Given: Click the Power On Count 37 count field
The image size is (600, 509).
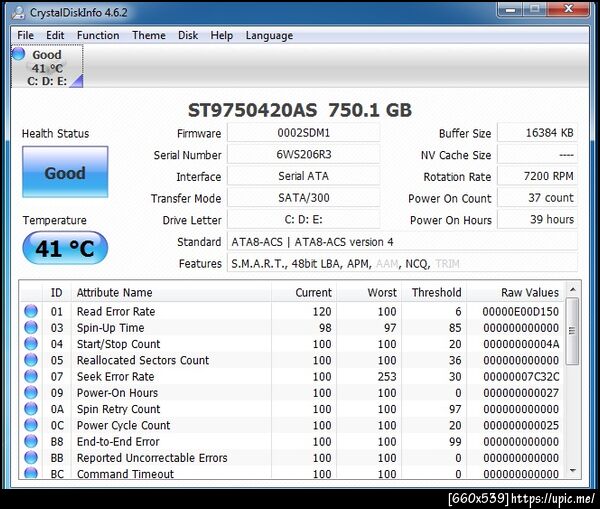Looking at the screenshot, I should coord(537,198).
